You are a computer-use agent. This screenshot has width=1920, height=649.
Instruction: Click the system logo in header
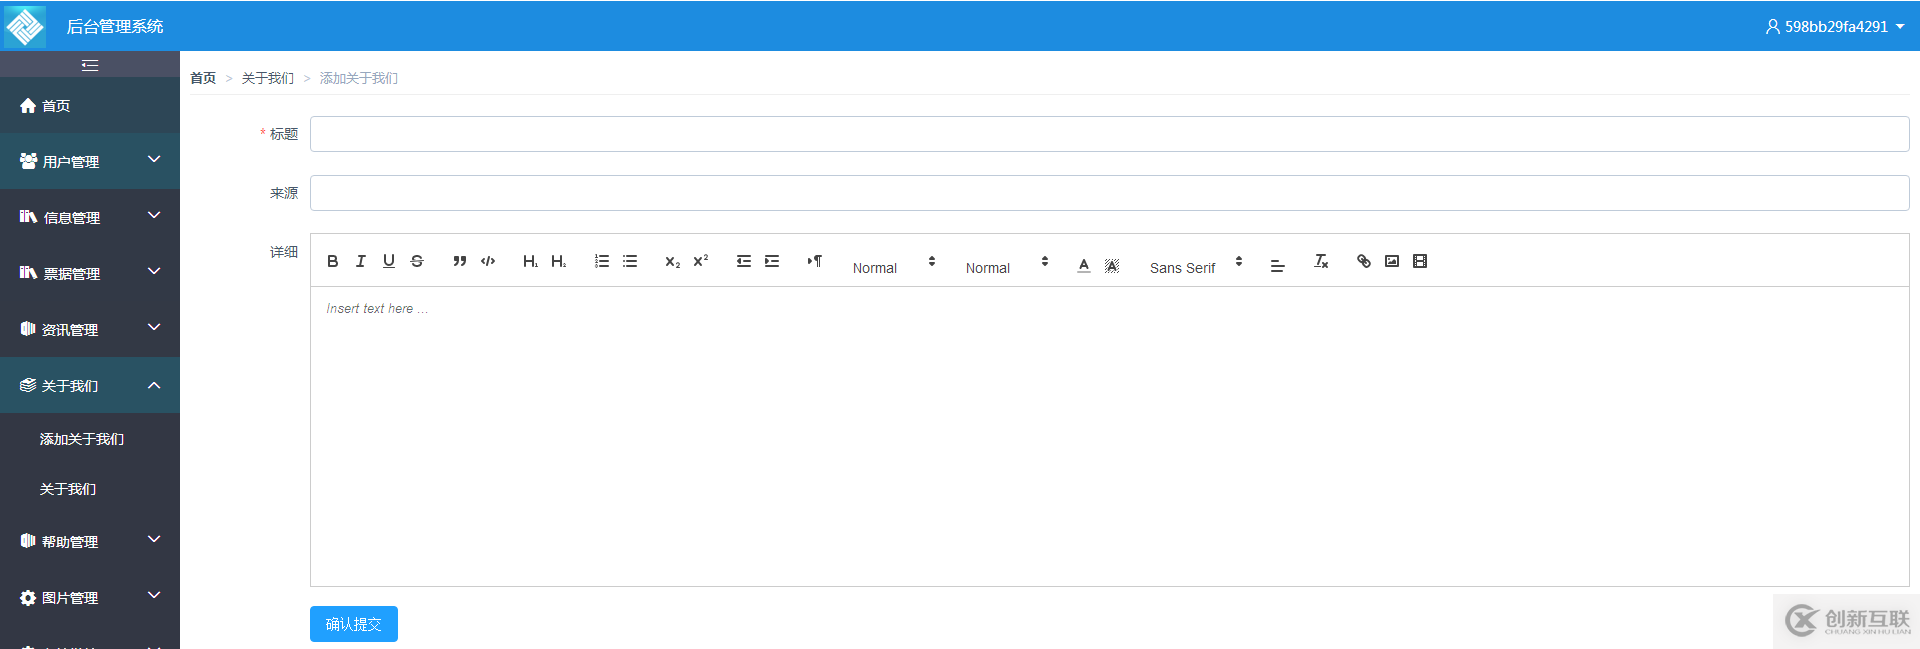[x=25, y=26]
